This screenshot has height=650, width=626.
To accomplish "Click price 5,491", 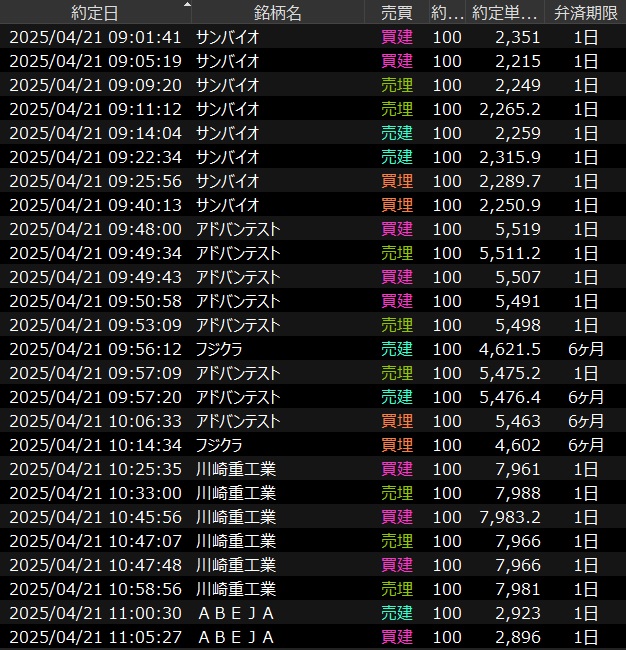I will [518, 301].
